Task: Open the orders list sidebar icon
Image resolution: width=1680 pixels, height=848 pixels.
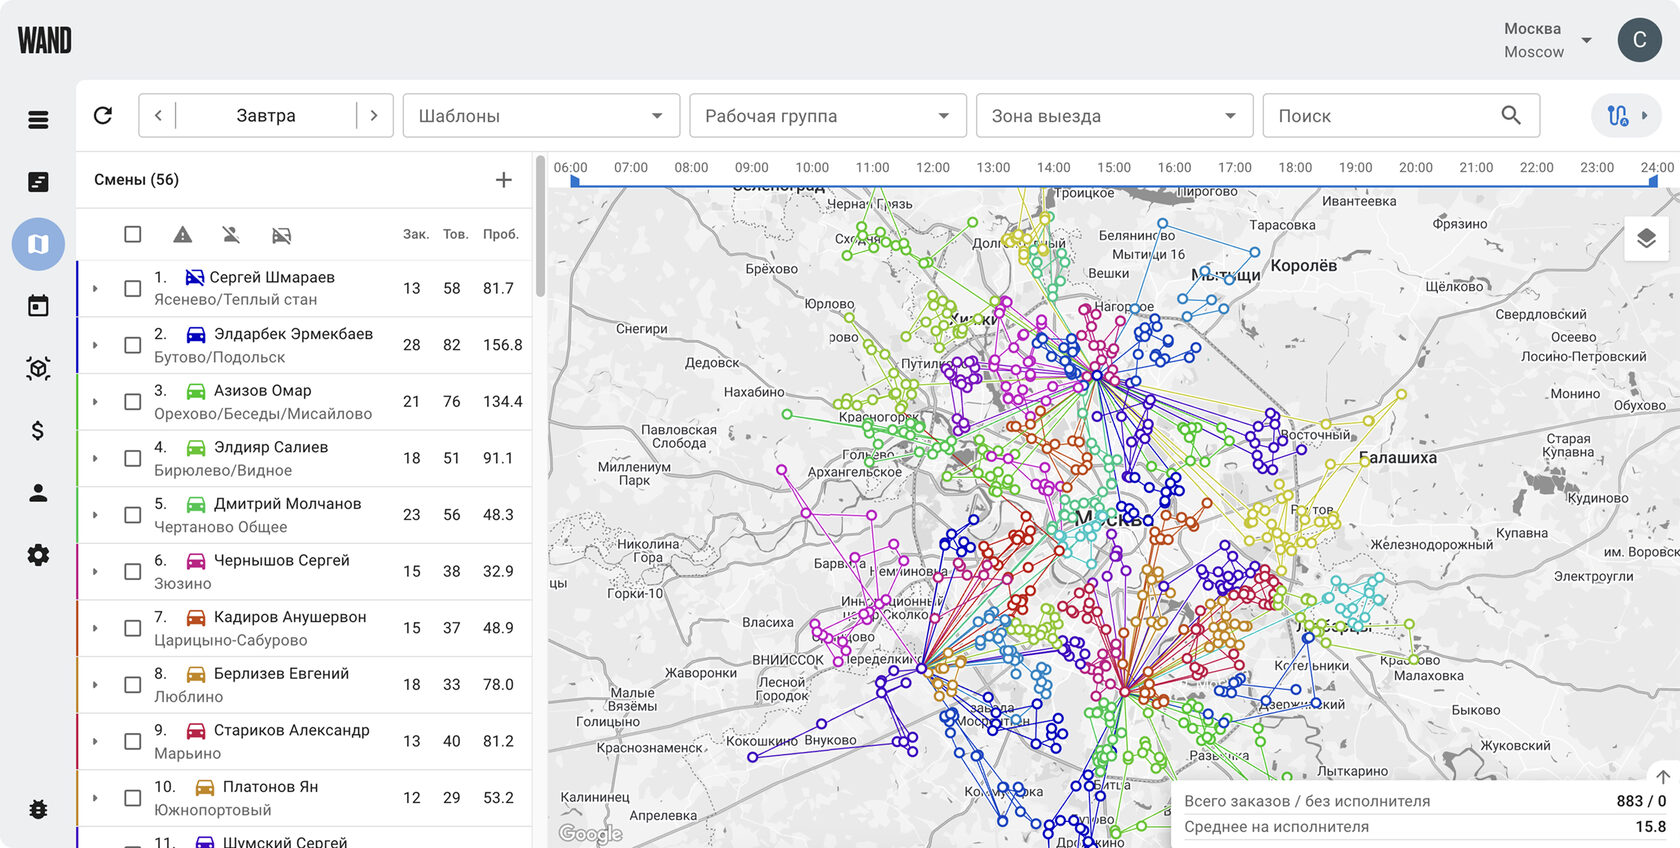Action: tap(38, 182)
